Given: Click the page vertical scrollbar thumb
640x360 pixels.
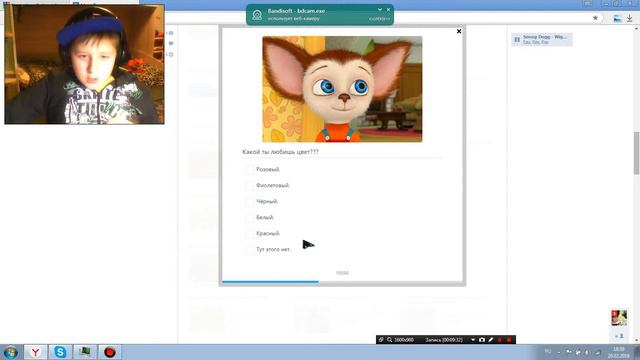Looking at the screenshot, I should pyautogui.click(x=636, y=153).
